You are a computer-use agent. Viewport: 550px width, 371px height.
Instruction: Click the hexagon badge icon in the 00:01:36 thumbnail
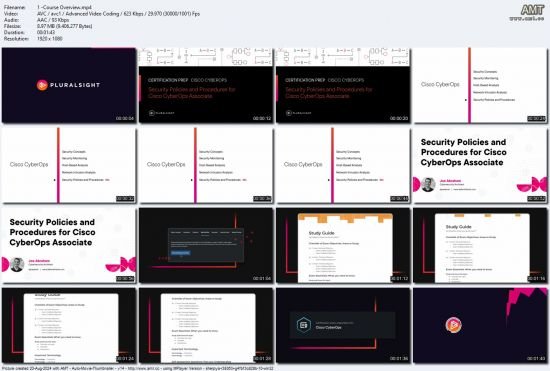click(x=303, y=325)
